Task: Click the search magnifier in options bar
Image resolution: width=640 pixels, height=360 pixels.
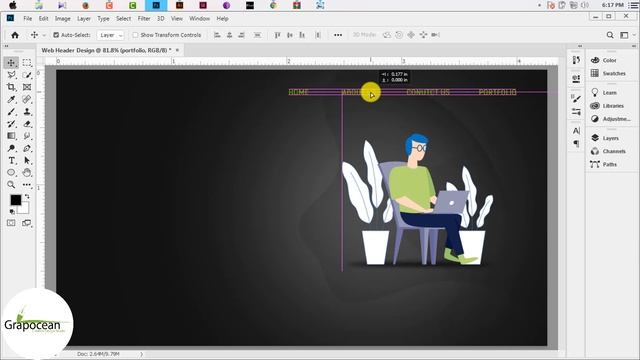Action: (610, 35)
